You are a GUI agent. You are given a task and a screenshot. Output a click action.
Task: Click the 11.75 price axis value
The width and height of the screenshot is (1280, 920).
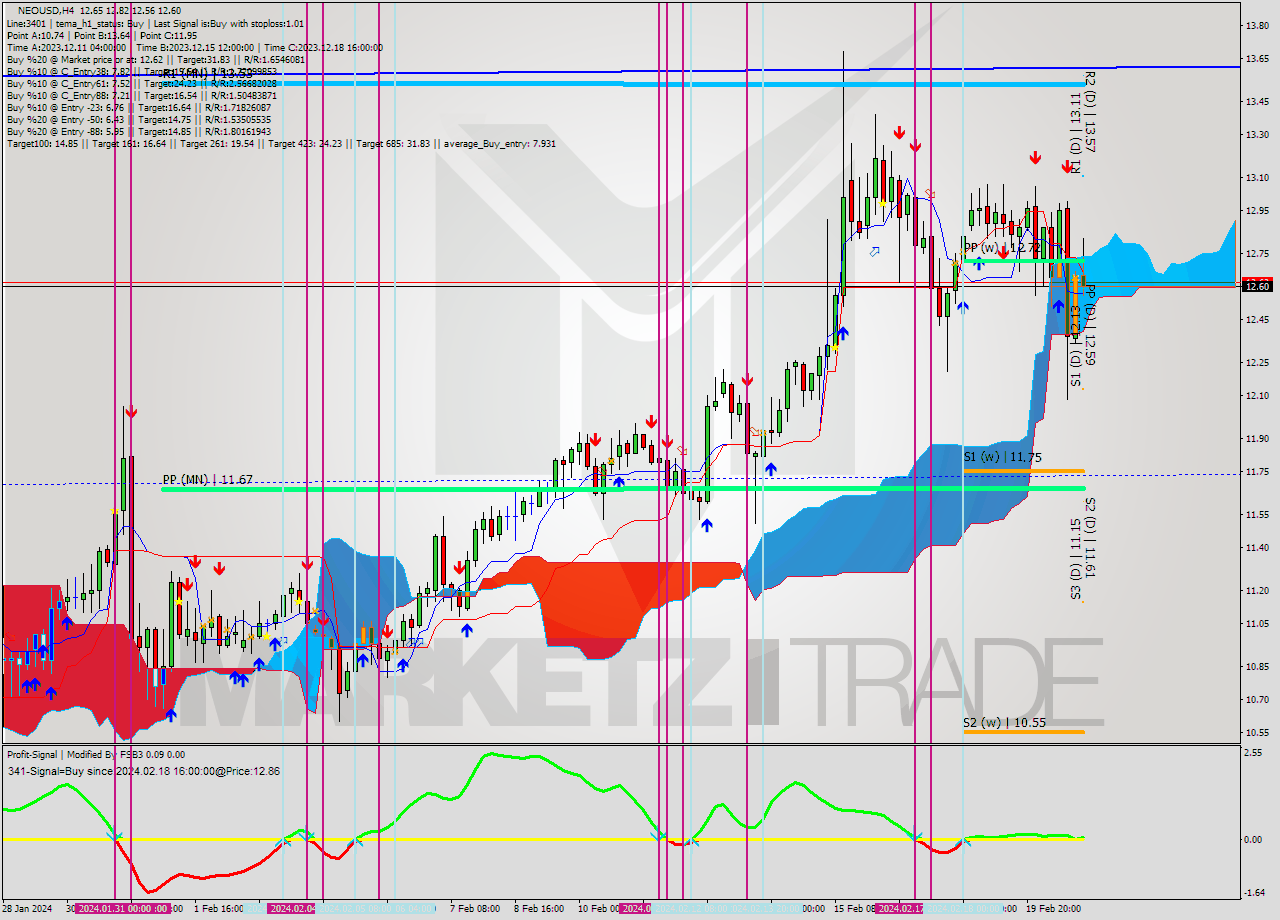(1257, 470)
